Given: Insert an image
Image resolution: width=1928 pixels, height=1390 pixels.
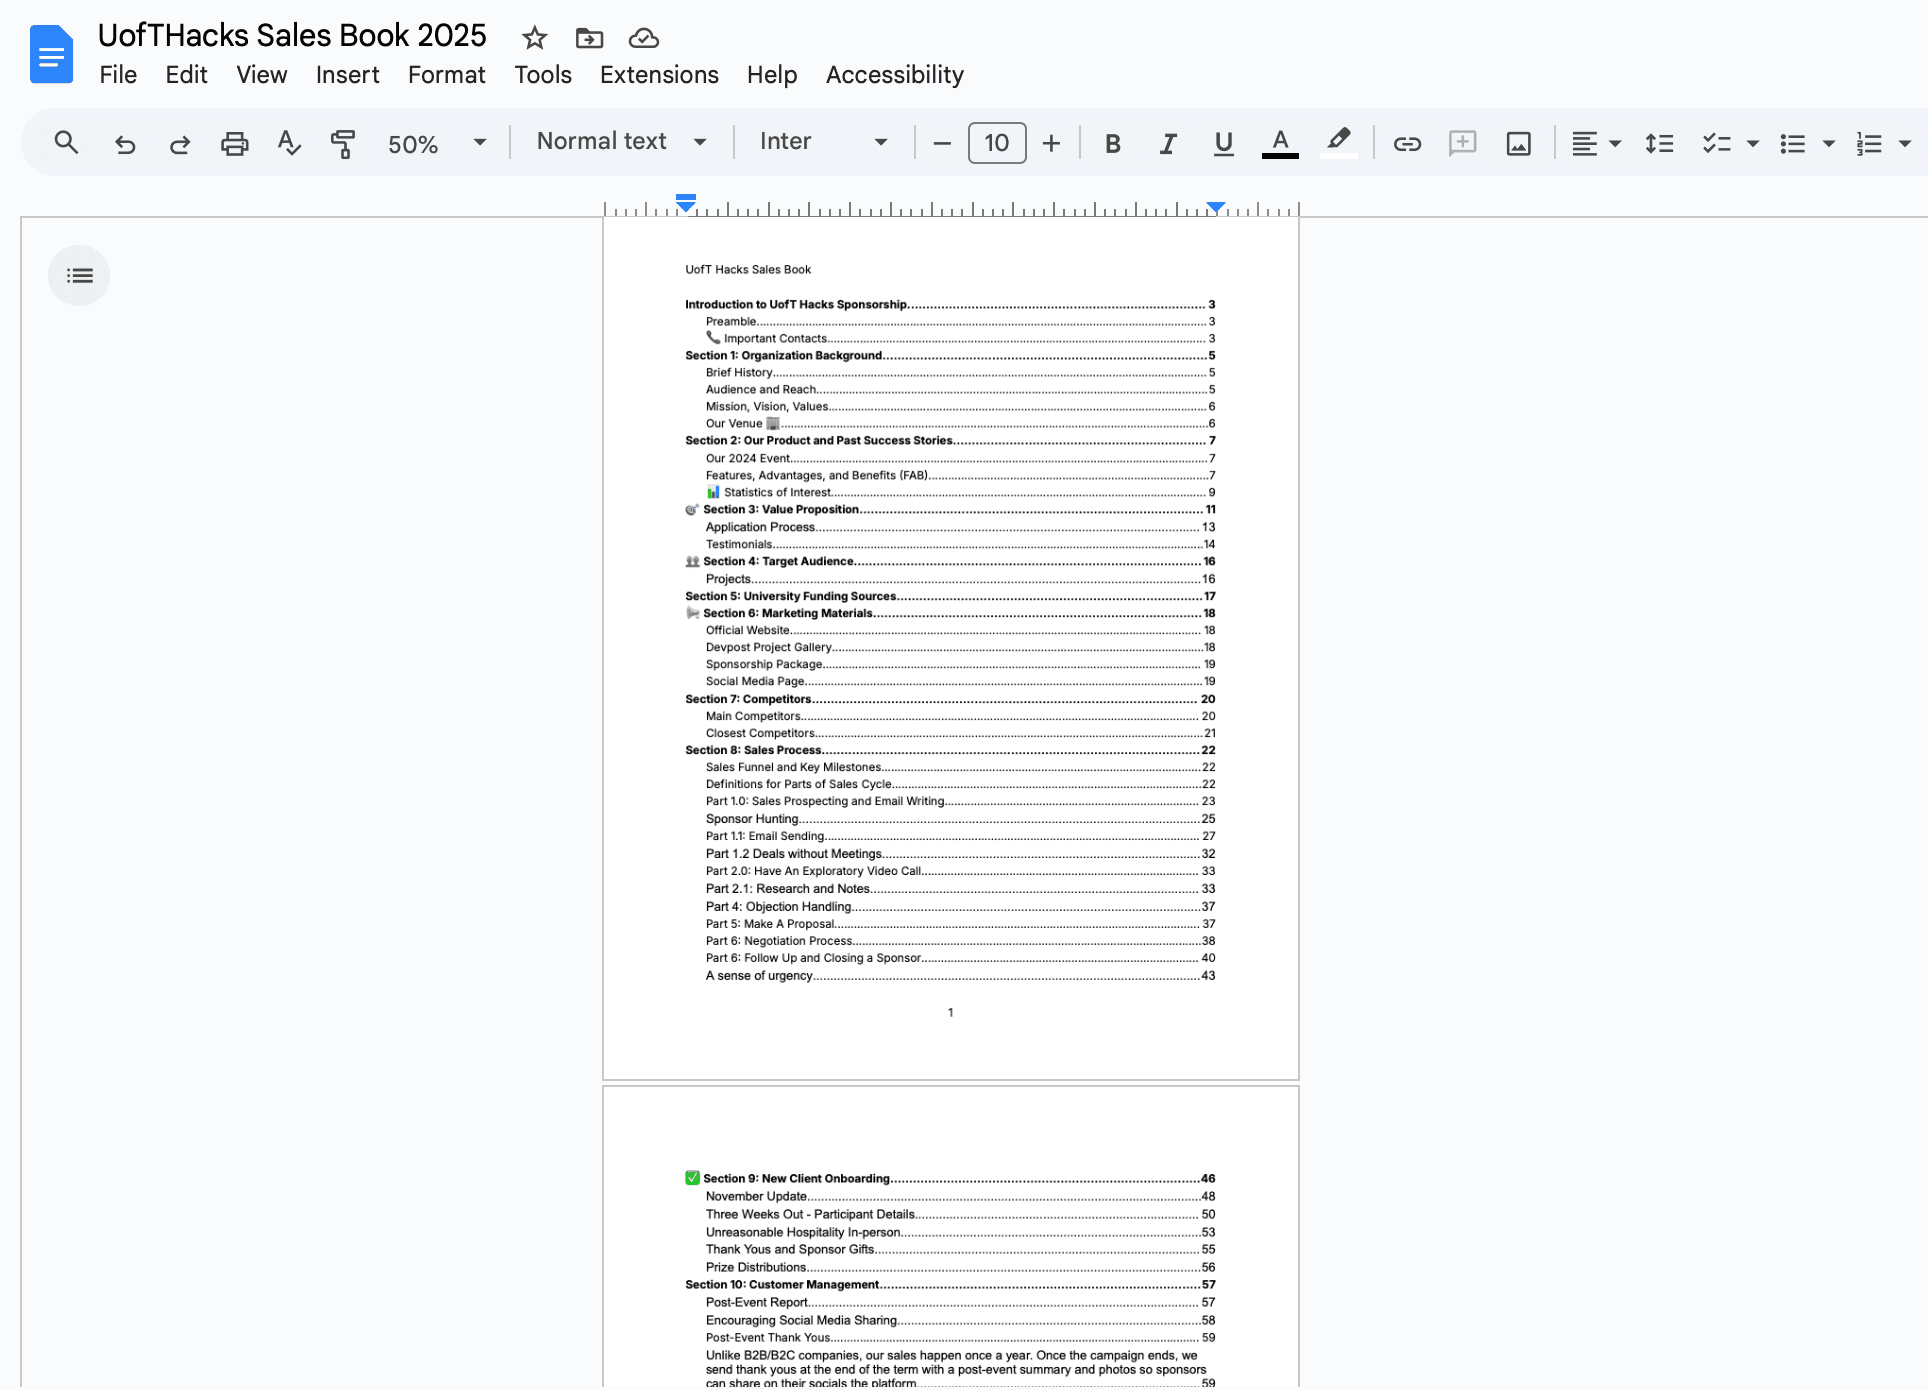Looking at the screenshot, I should click(1518, 143).
